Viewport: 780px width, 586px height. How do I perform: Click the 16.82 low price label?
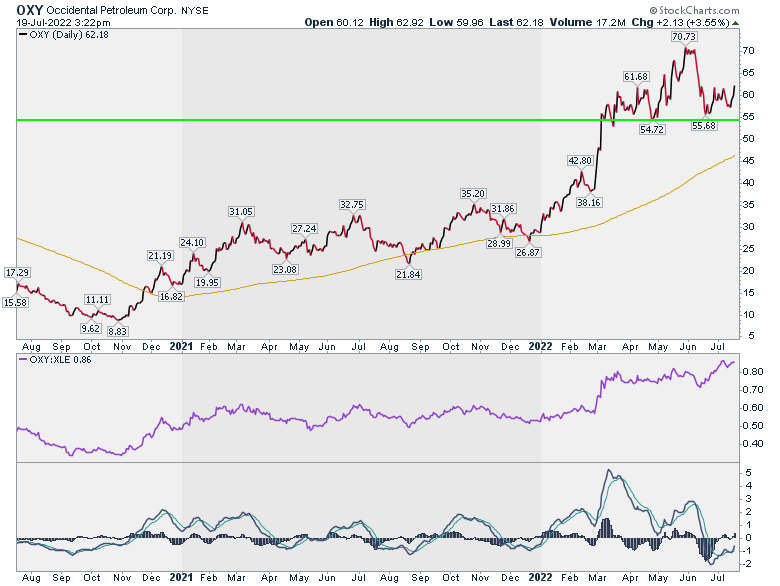[x=171, y=296]
